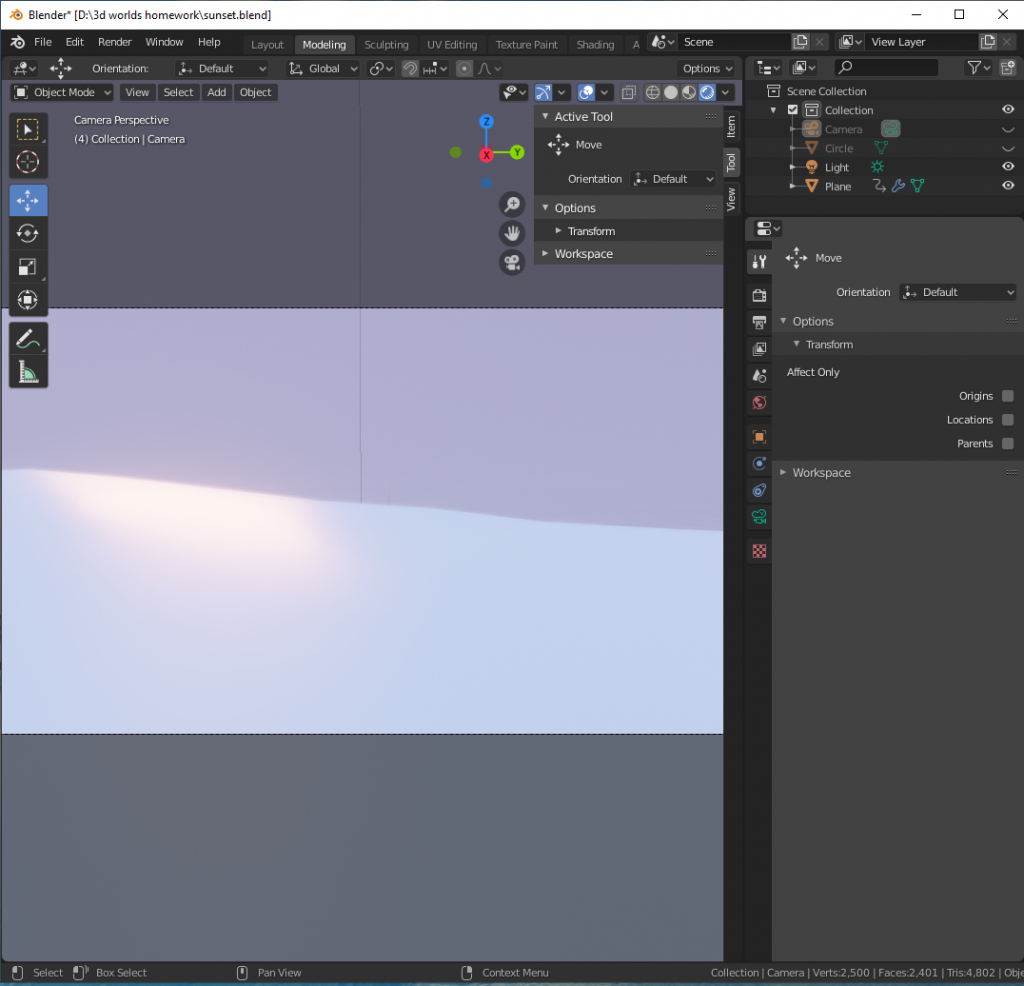Enable the Locations checkbox
This screenshot has width=1024, height=986.
(1007, 420)
